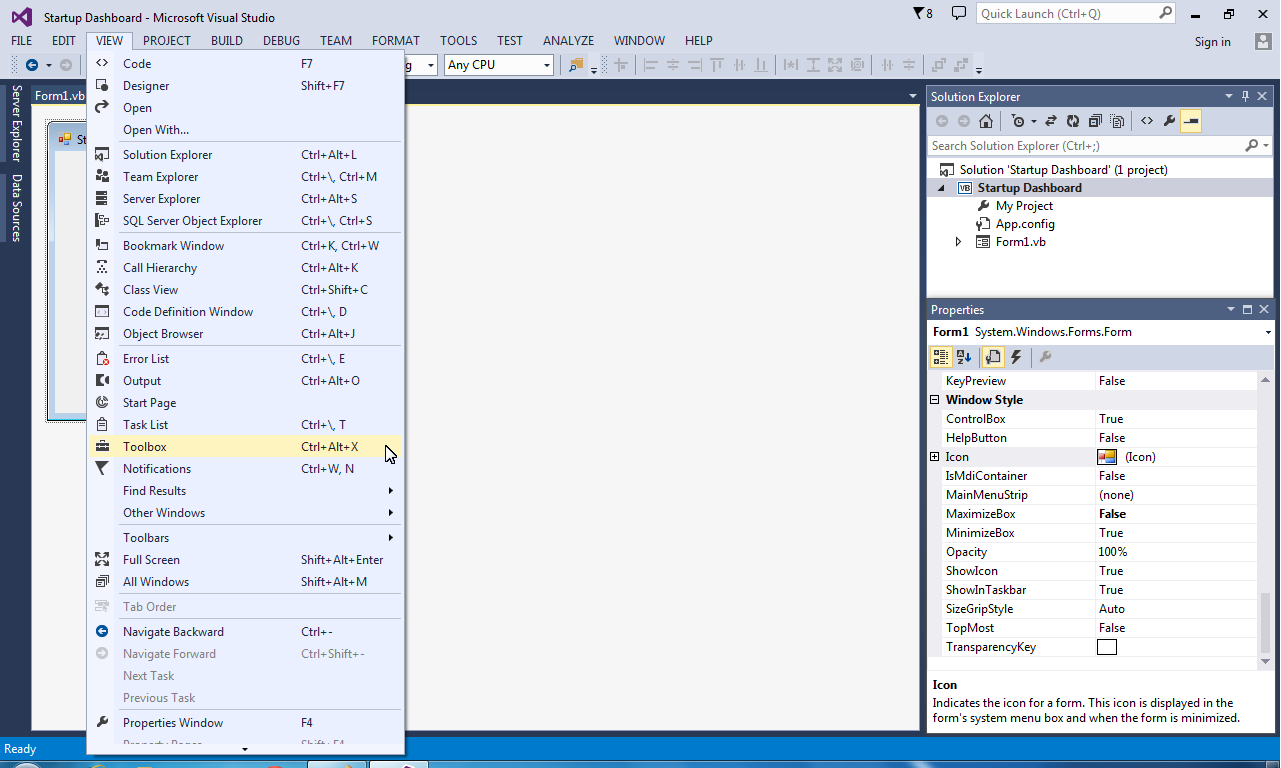
Task: Select Toolbox from the View menu
Action: tap(246, 447)
